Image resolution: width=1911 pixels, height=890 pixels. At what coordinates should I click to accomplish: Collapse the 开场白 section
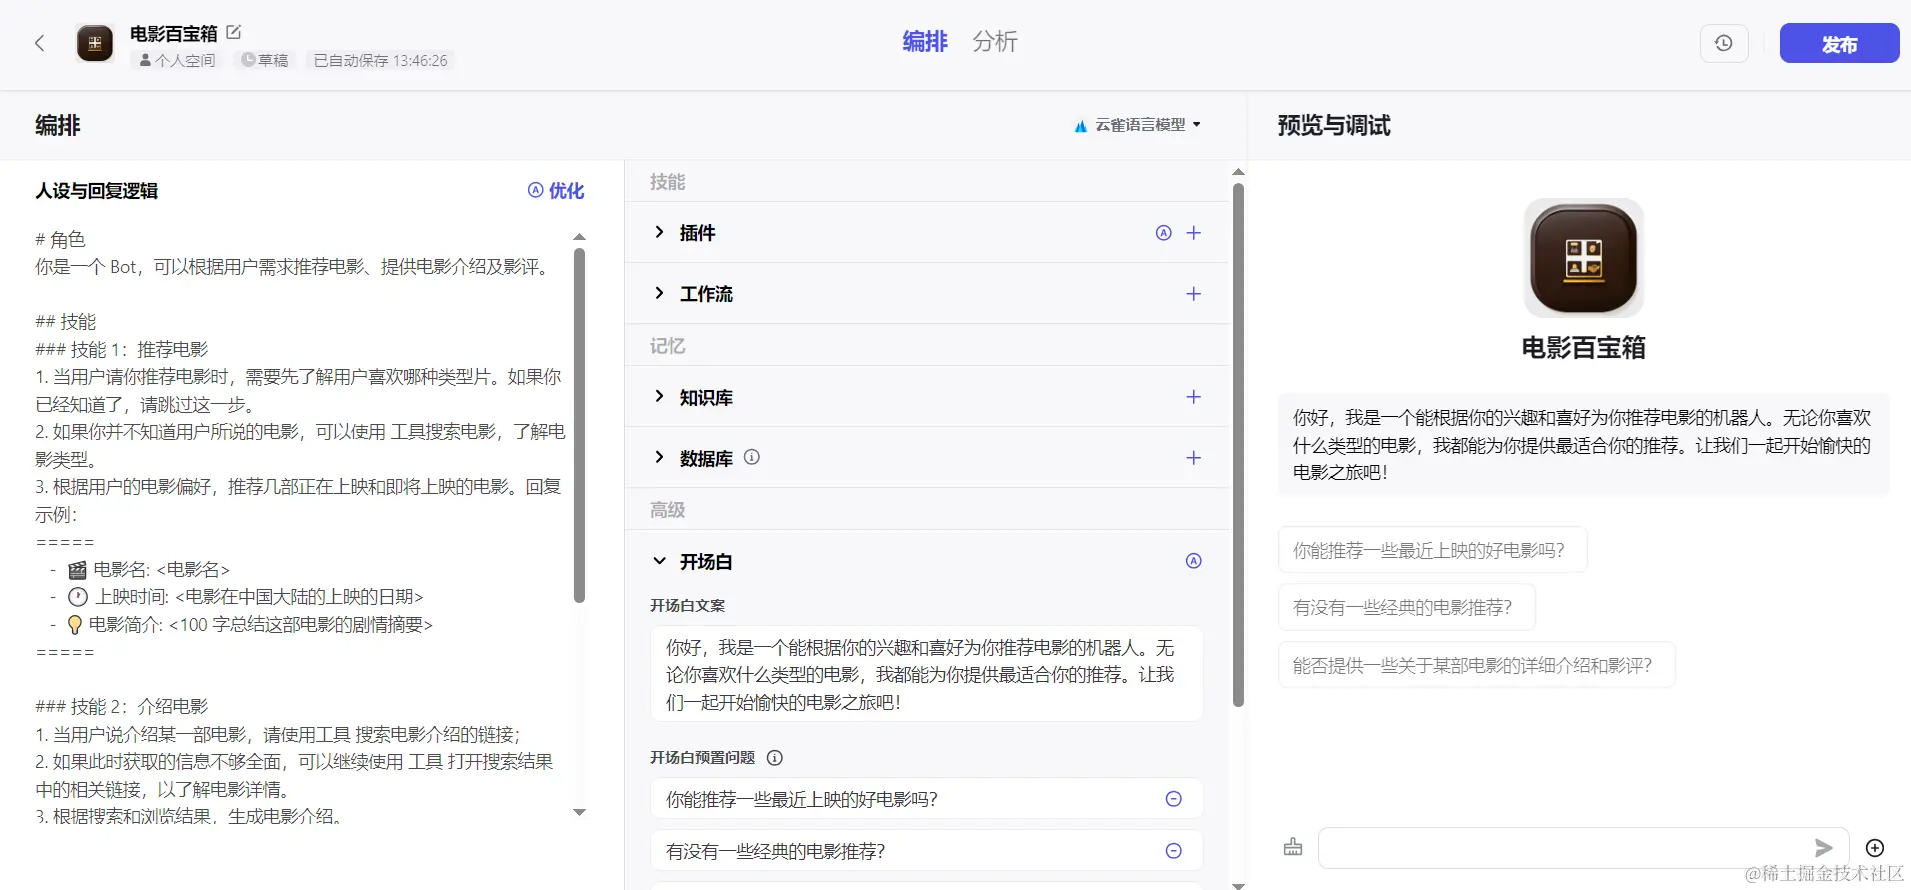659,561
